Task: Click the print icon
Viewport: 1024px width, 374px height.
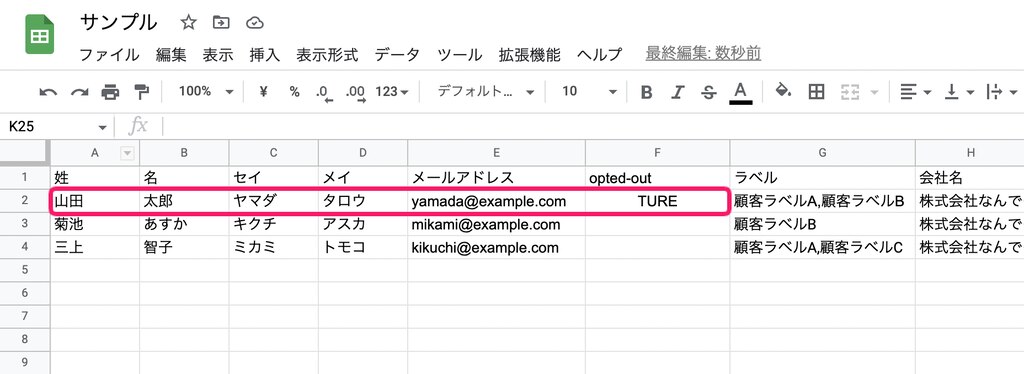Action: (x=110, y=92)
